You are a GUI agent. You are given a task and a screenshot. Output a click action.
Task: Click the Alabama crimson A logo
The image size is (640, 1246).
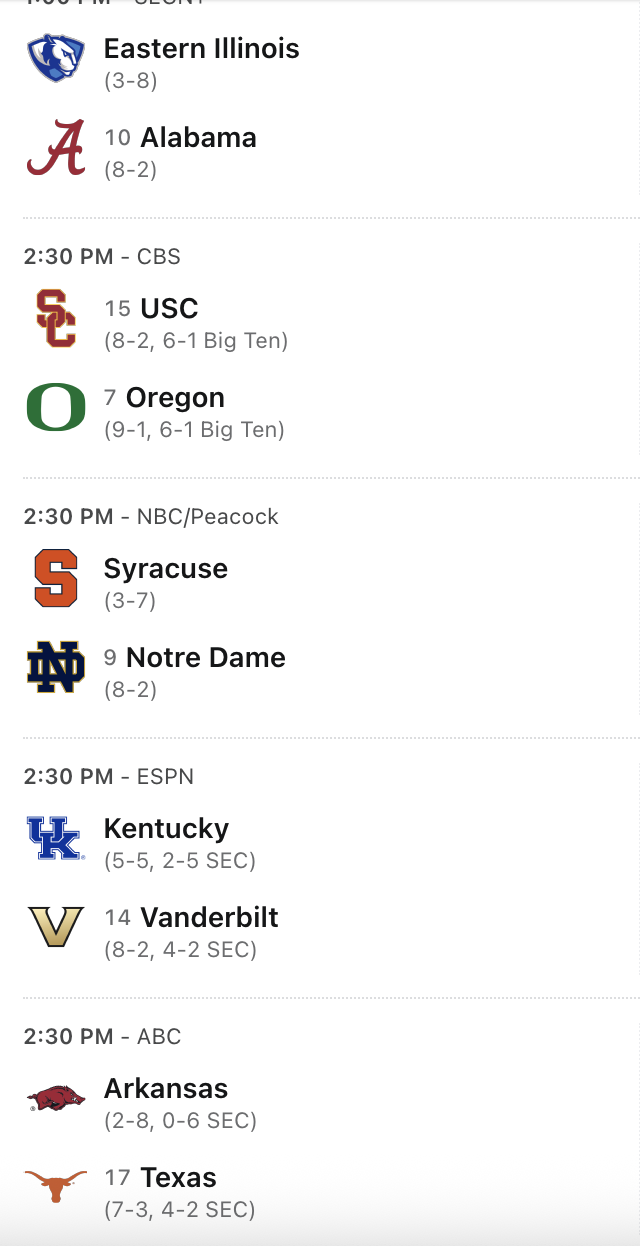[56, 148]
